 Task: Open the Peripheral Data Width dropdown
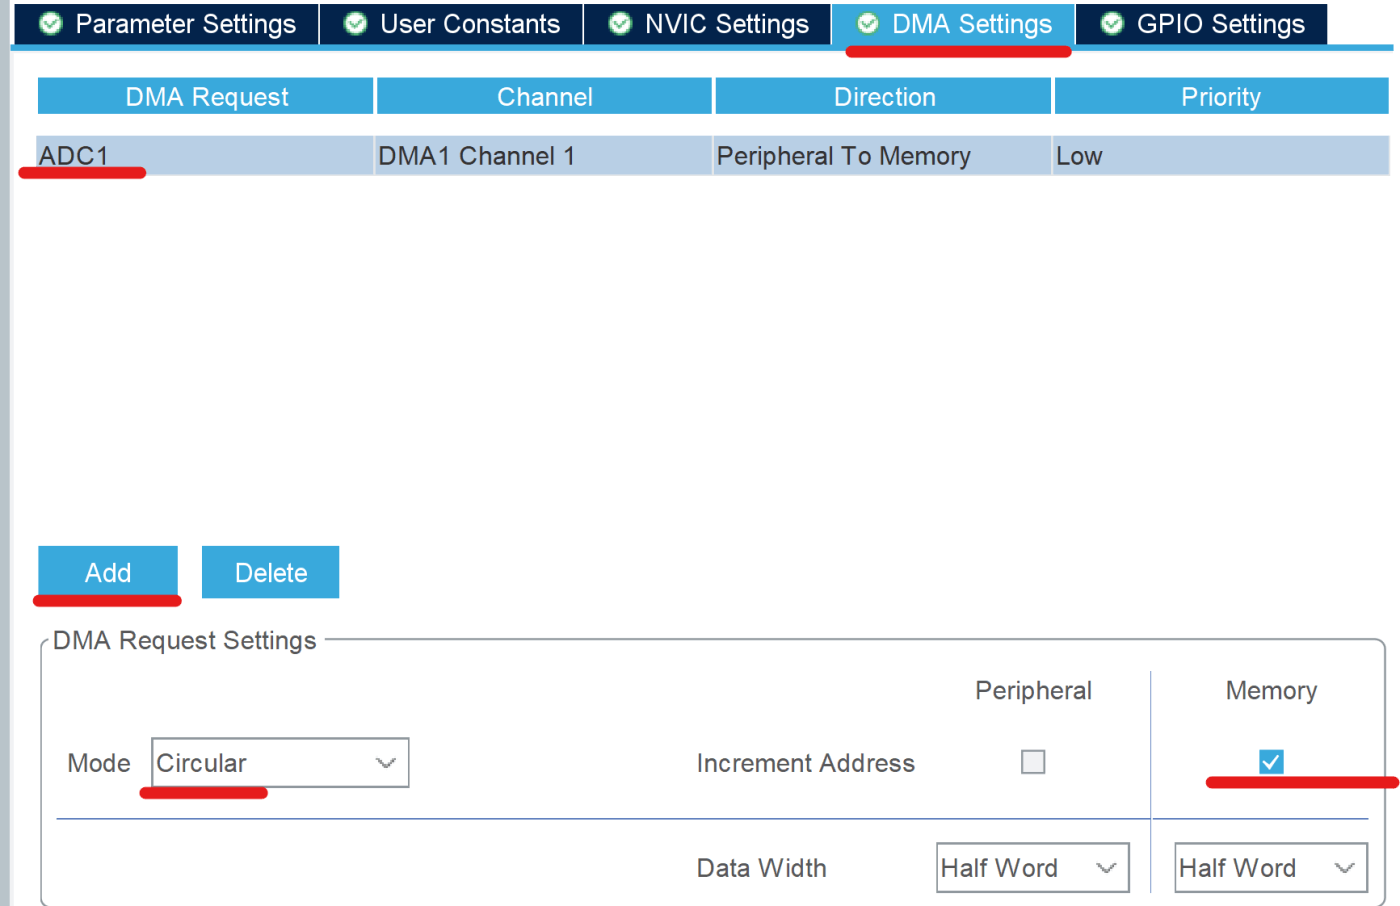click(x=1032, y=868)
